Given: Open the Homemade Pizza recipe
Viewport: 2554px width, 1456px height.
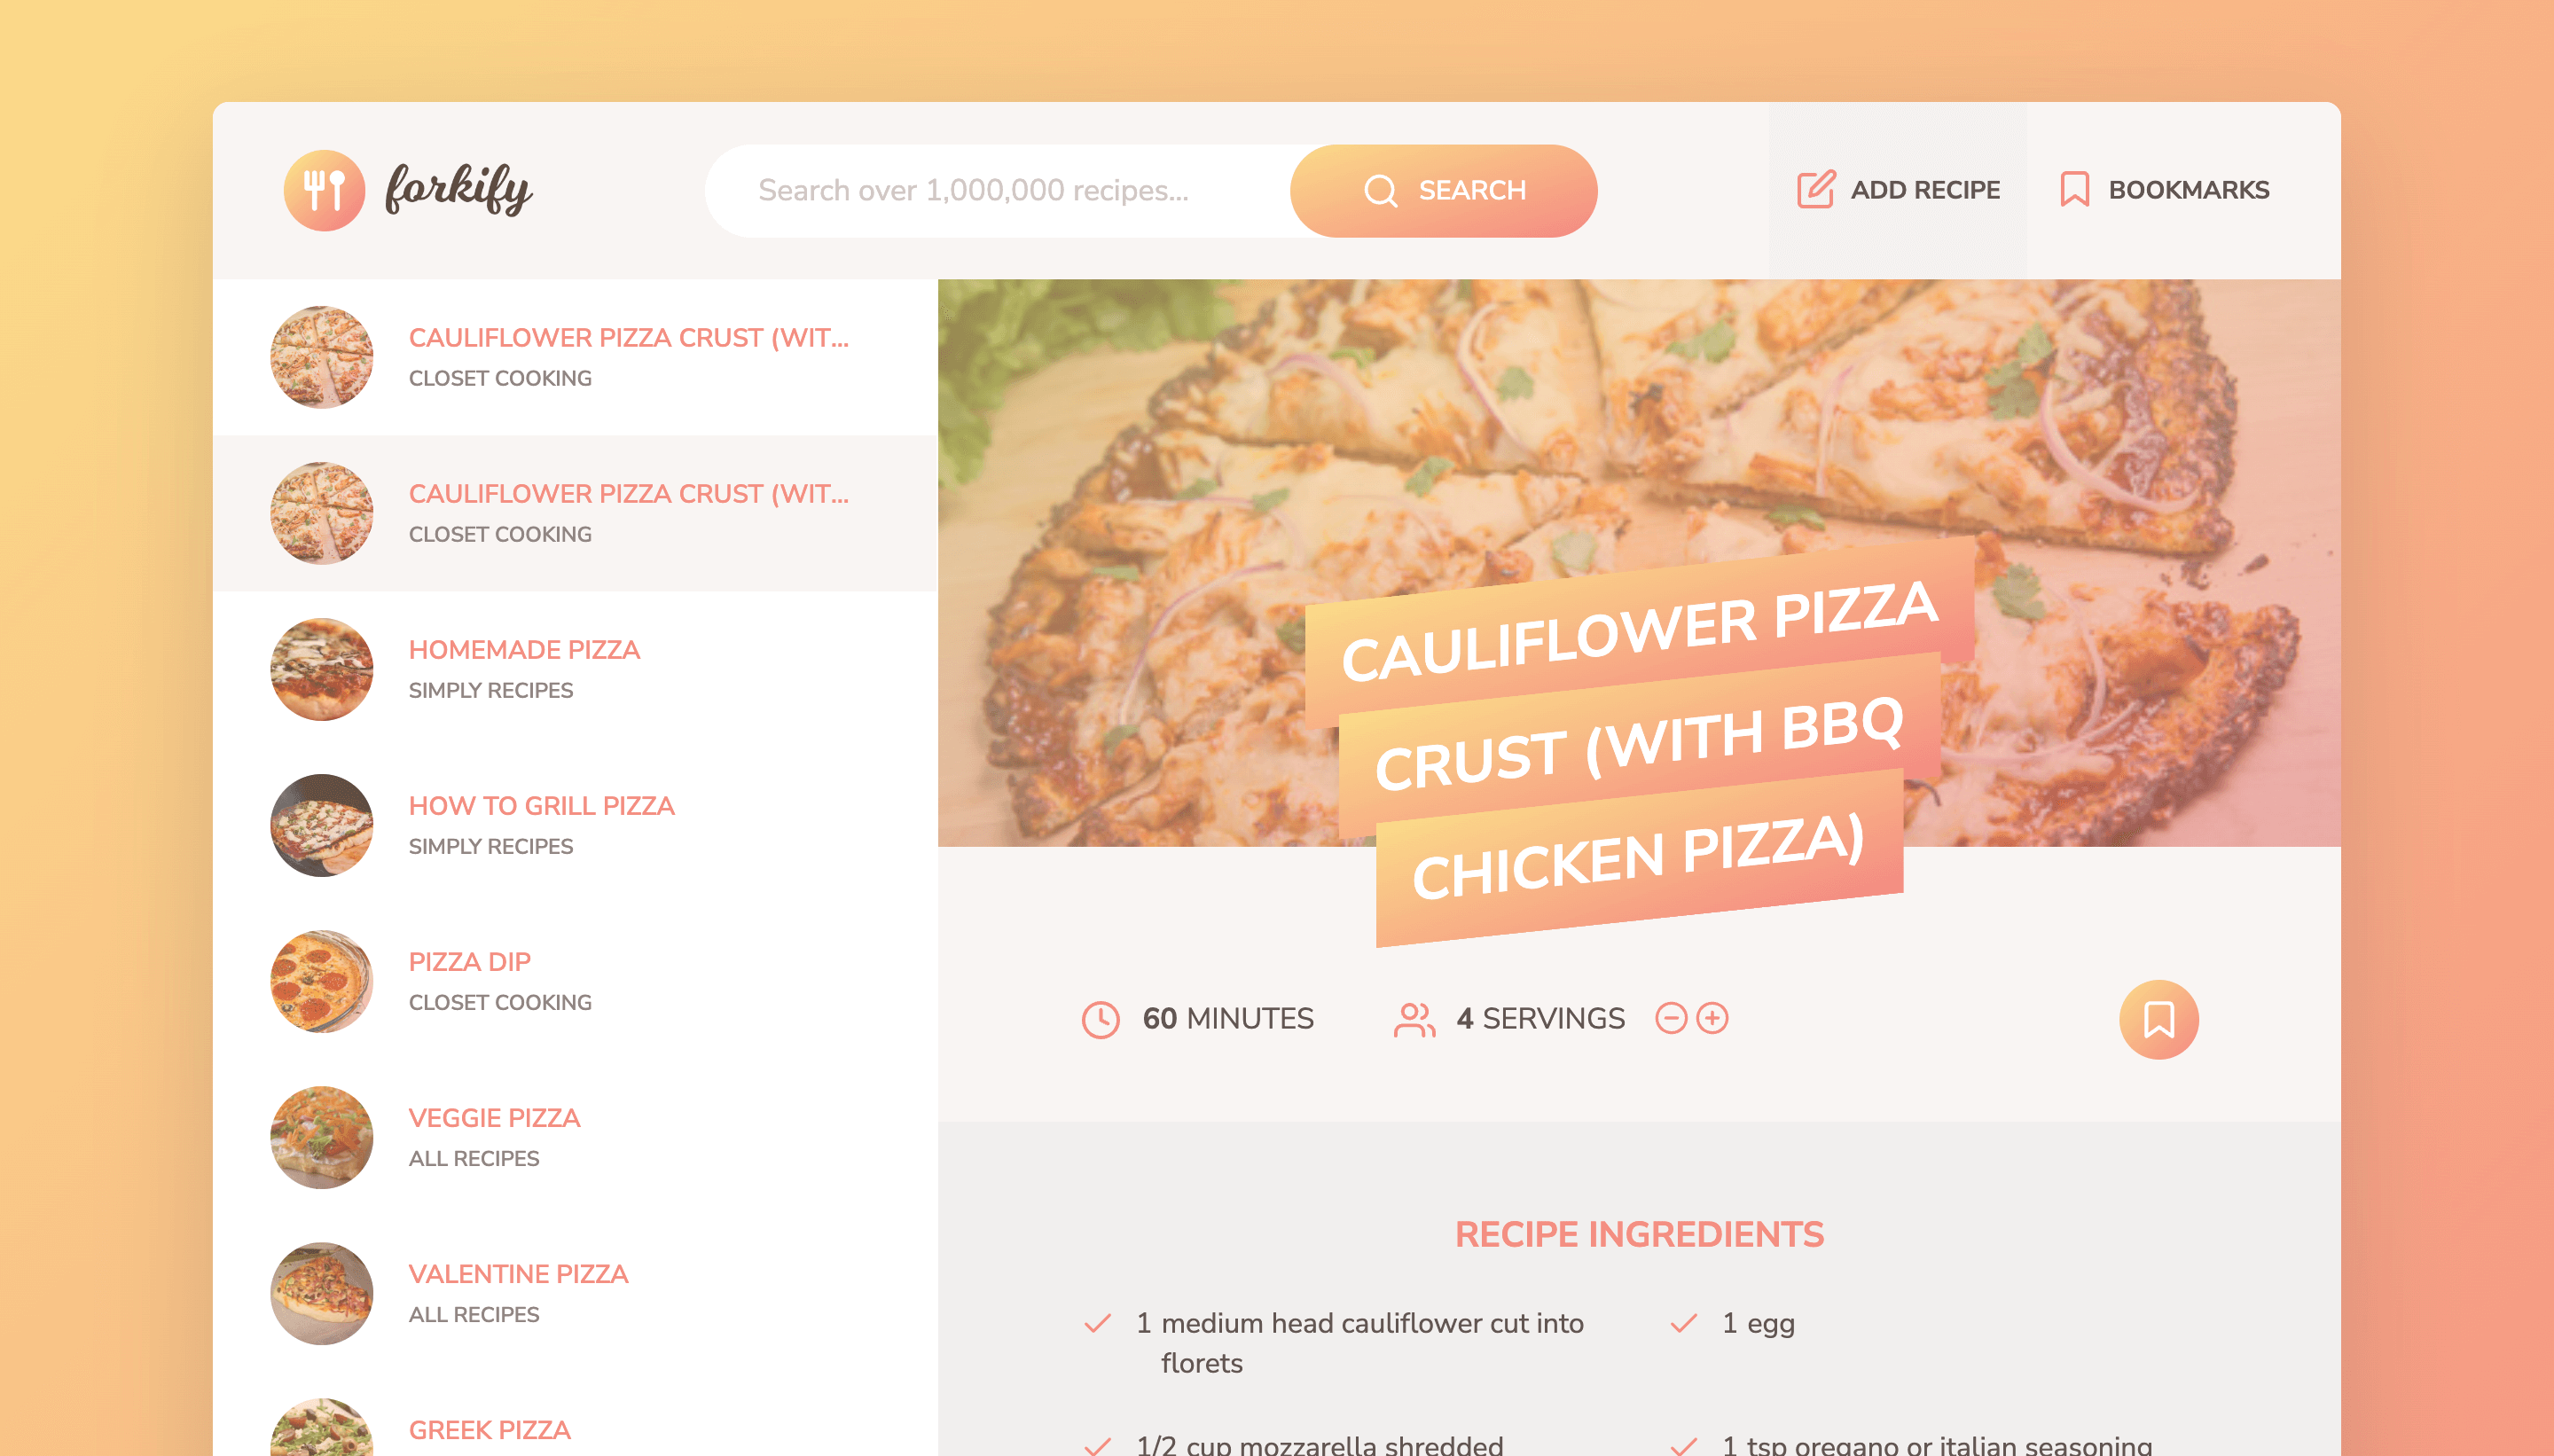Looking at the screenshot, I should tap(575, 669).
